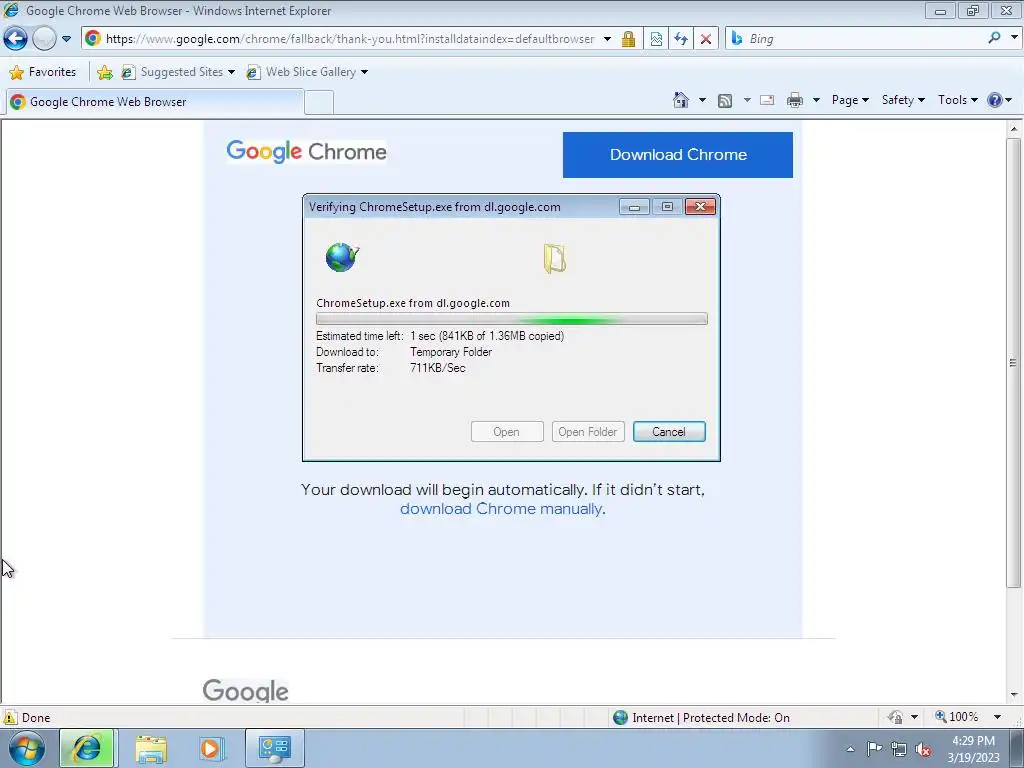Expand the zoom level dropdown arrow
The width and height of the screenshot is (1024, 768).
point(997,717)
